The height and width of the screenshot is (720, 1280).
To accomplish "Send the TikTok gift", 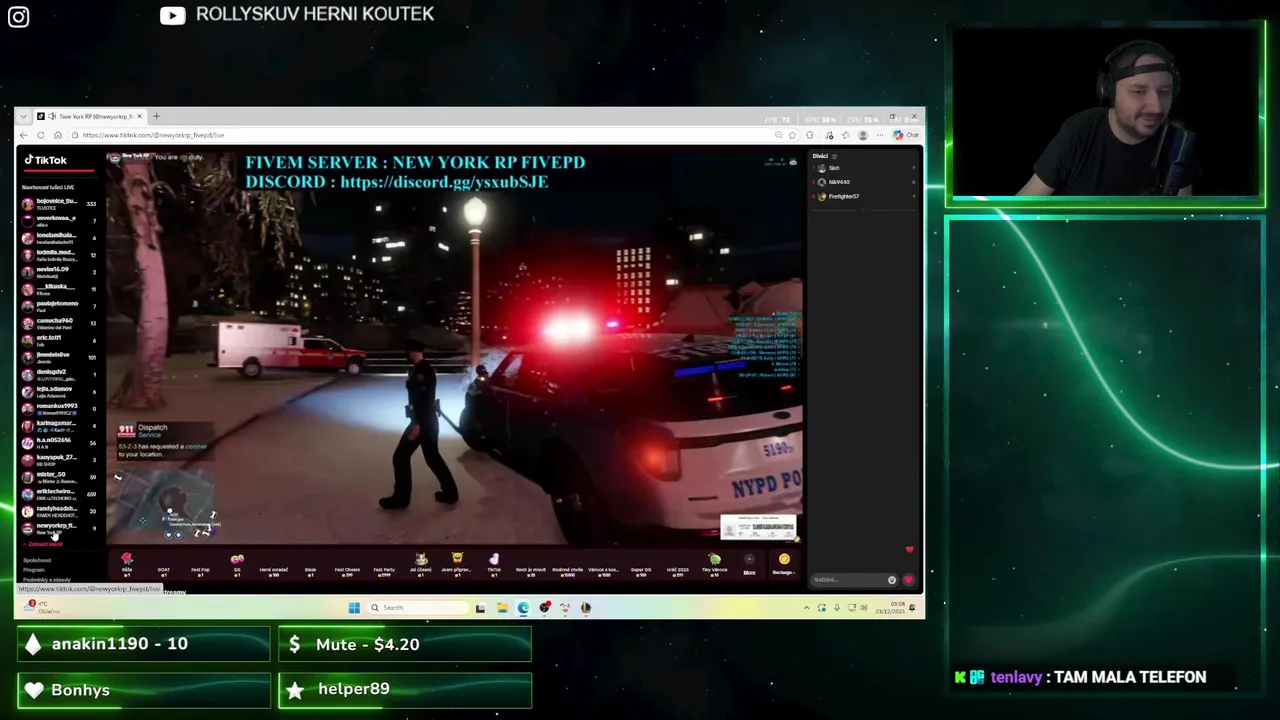I will 494,563.
